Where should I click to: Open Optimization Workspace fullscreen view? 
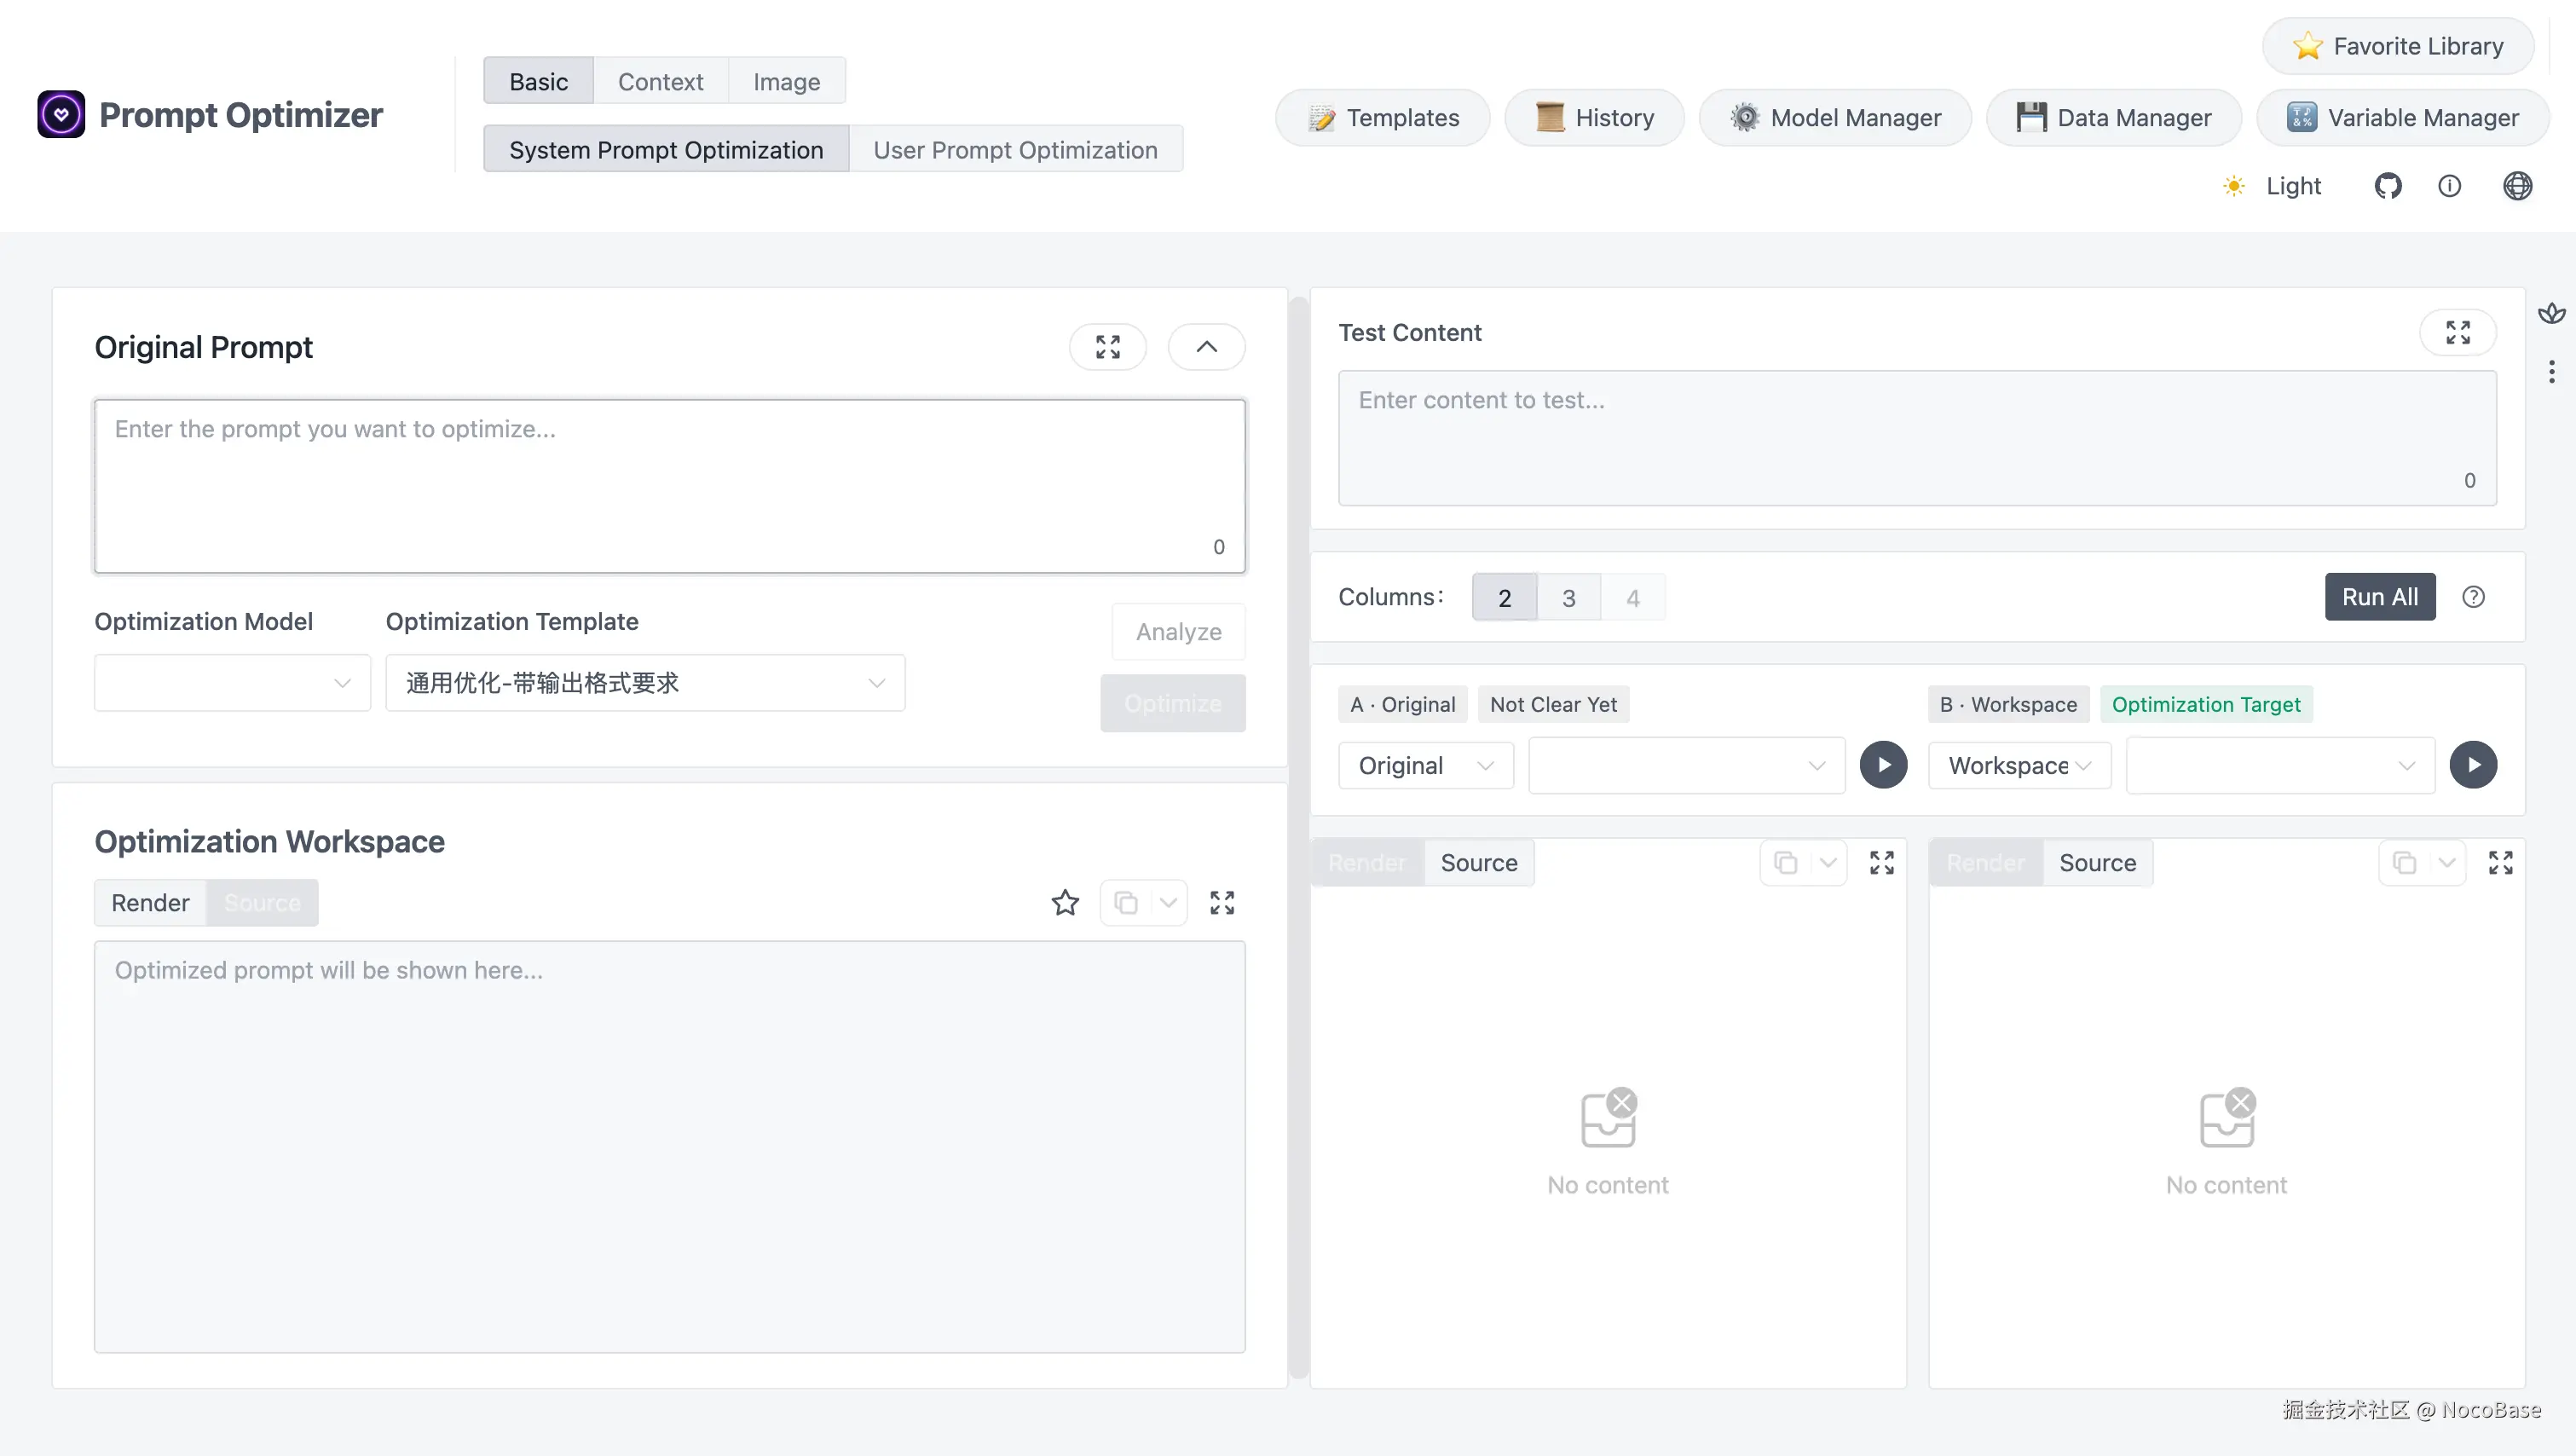coord(1222,903)
